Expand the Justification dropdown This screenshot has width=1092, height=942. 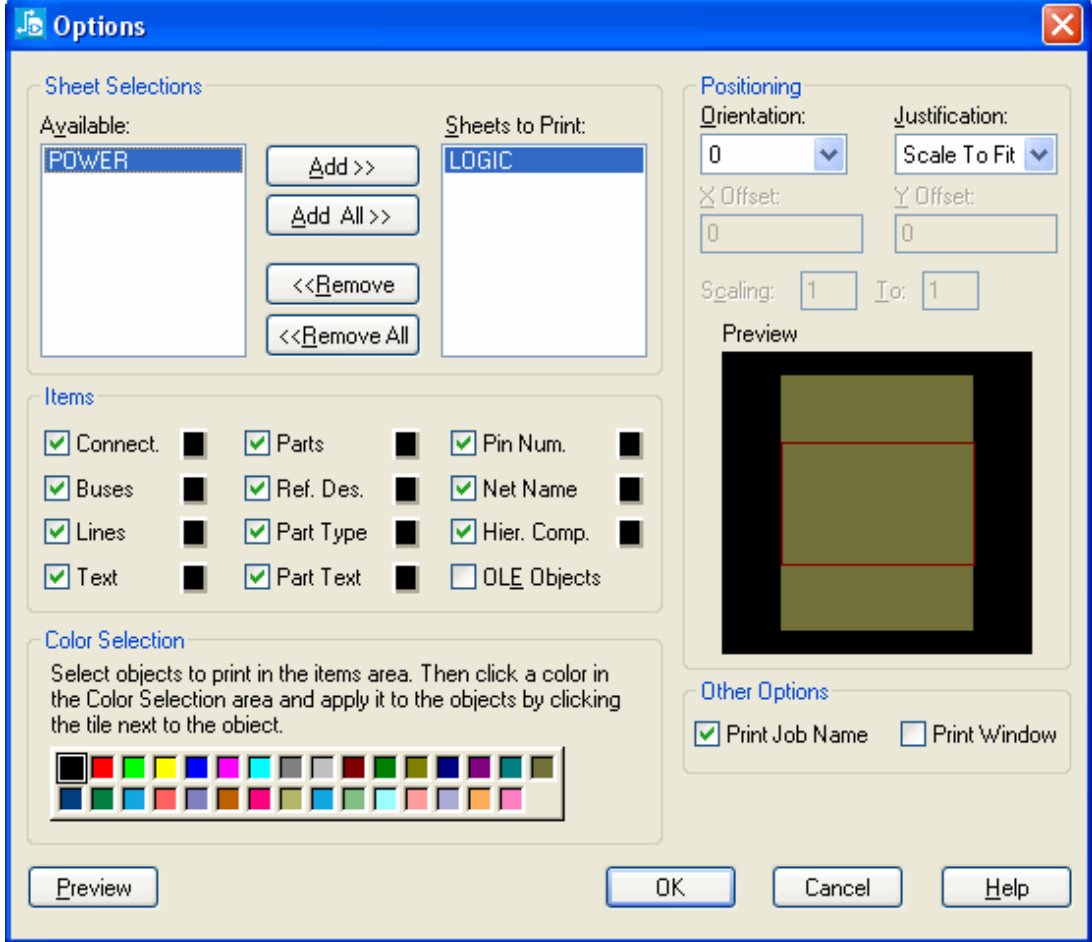coord(1040,155)
